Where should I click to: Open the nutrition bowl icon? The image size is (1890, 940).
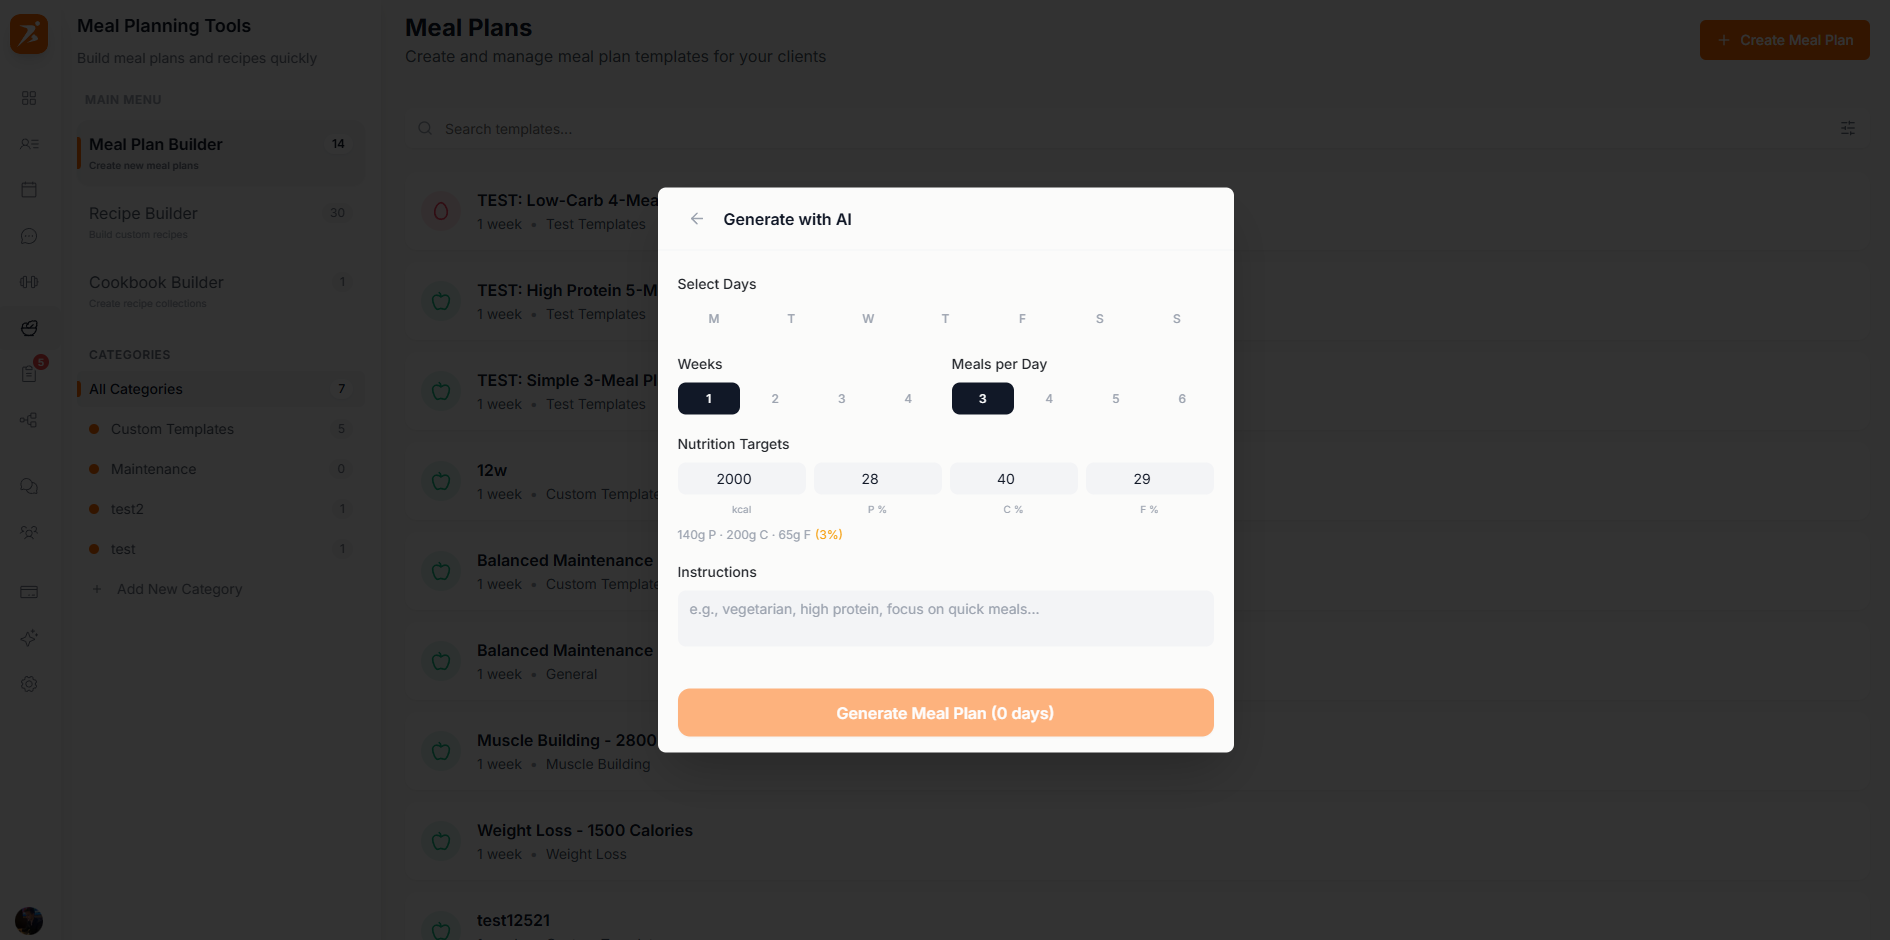click(29, 327)
